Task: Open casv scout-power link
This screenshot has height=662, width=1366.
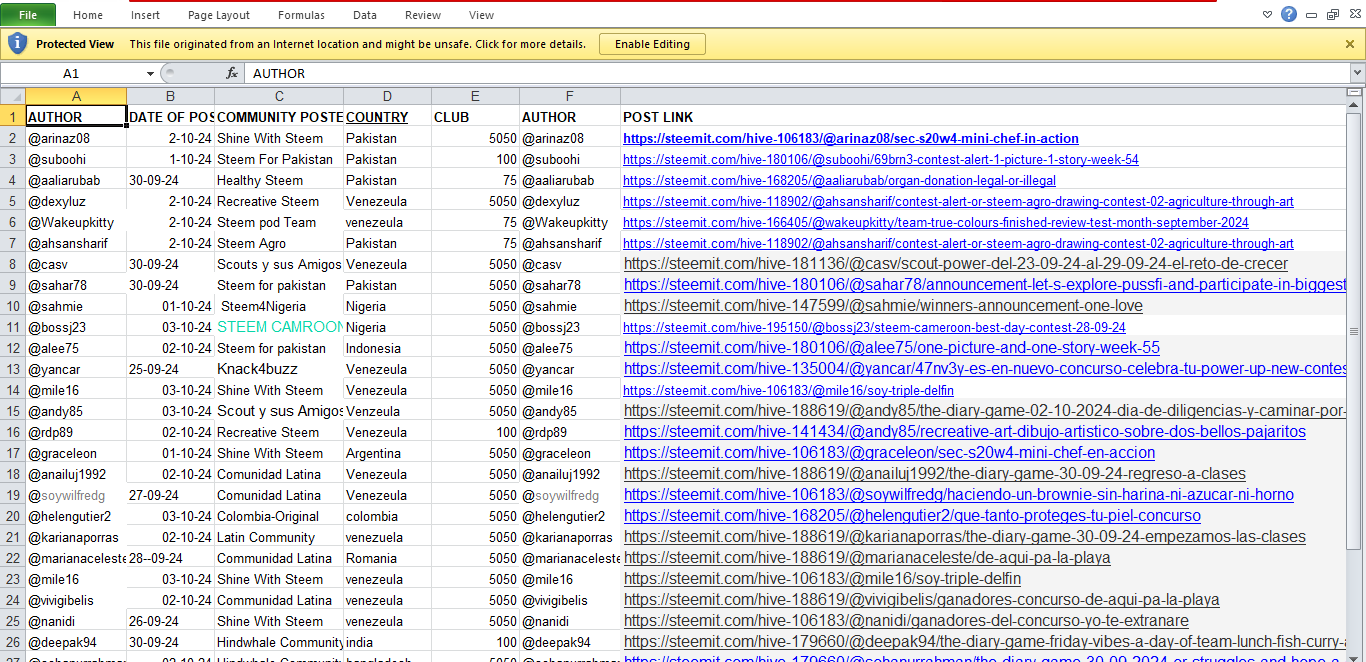Action: point(956,264)
